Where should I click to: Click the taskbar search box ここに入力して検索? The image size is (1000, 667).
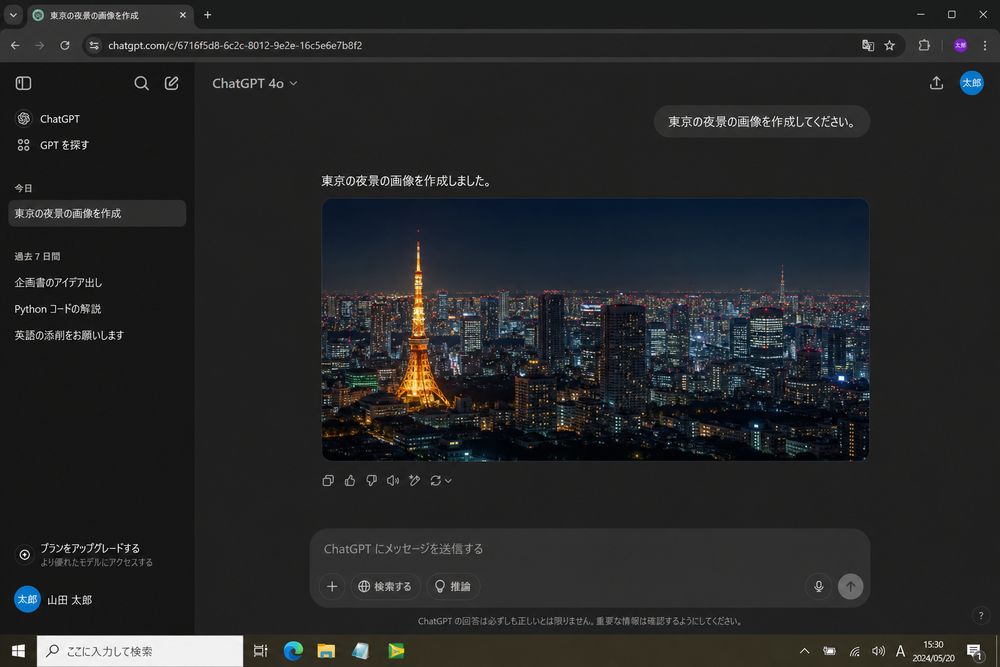pyautogui.click(x=140, y=651)
